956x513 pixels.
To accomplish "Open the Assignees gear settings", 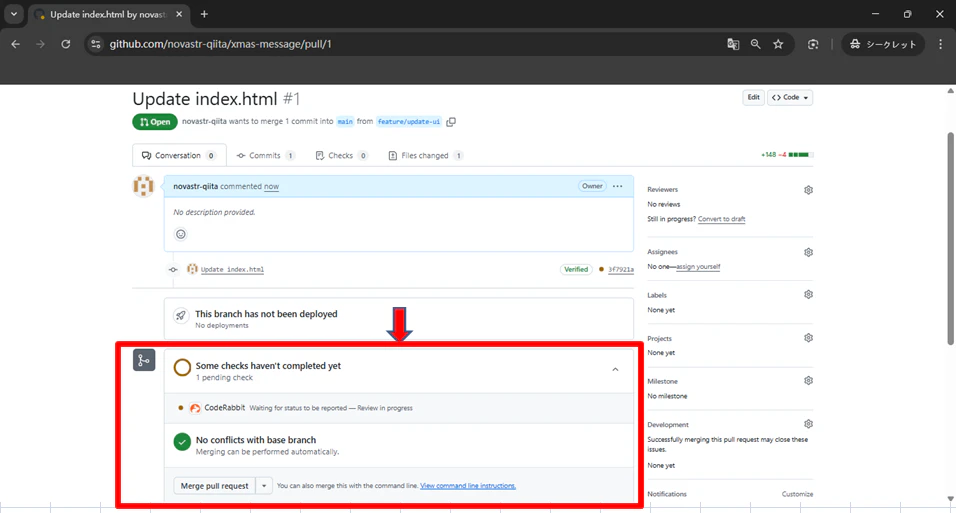I will point(808,252).
